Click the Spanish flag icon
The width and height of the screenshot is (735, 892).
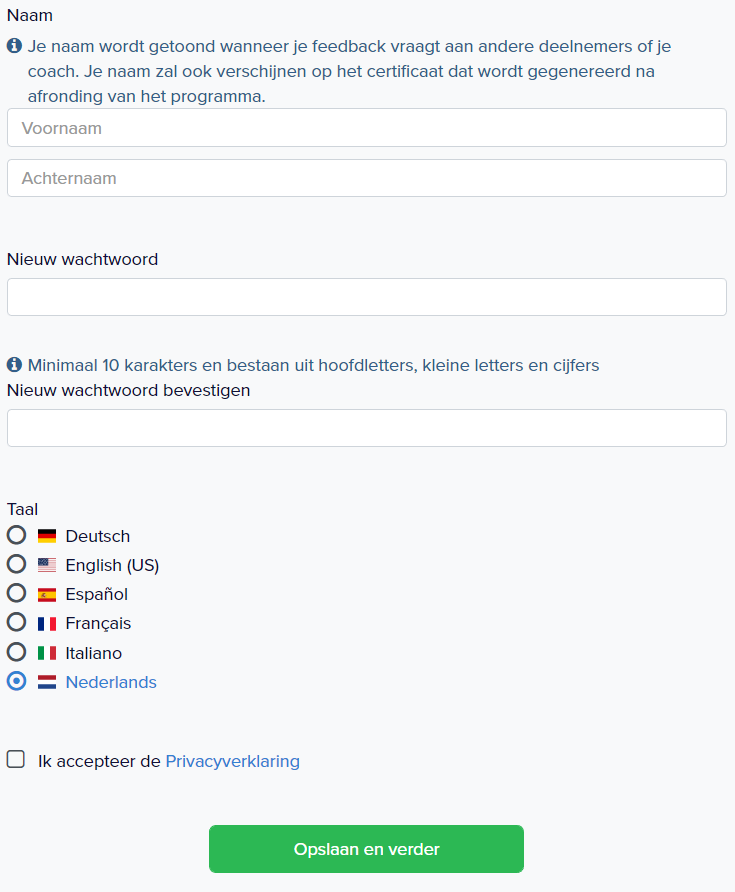coord(47,594)
